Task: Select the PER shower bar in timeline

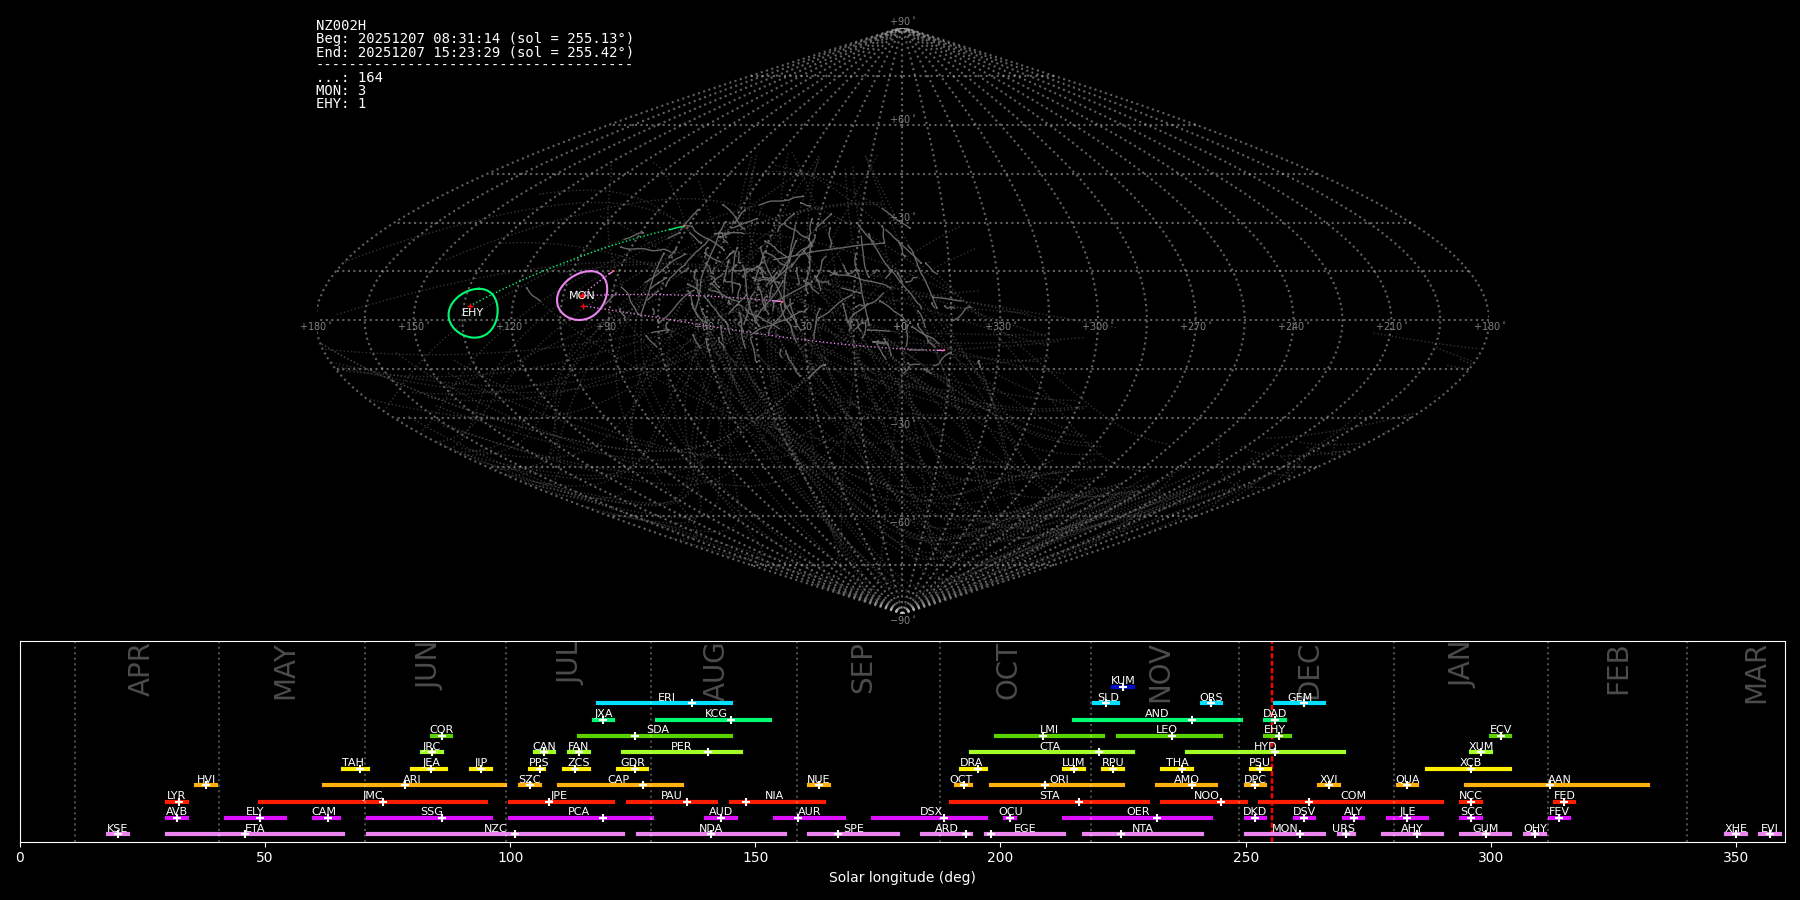Action: [682, 752]
